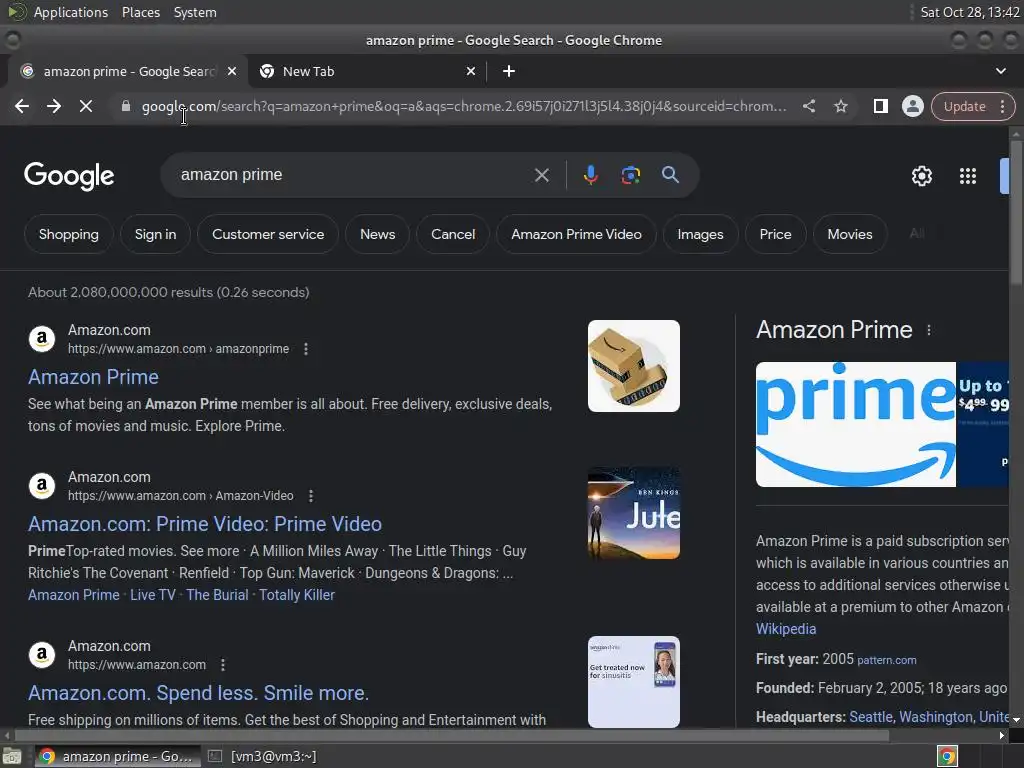The height and width of the screenshot is (768, 1024).
Task: Show the tab search dropdown
Action: tap(1000, 71)
